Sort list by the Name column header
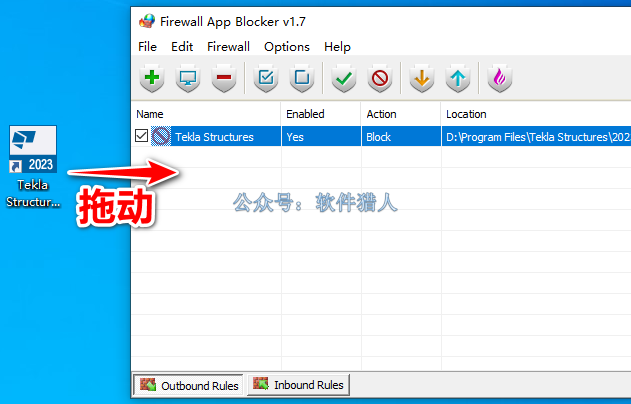Image resolution: width=631 pixels, height=404 pixels. (x=206, y=114)
